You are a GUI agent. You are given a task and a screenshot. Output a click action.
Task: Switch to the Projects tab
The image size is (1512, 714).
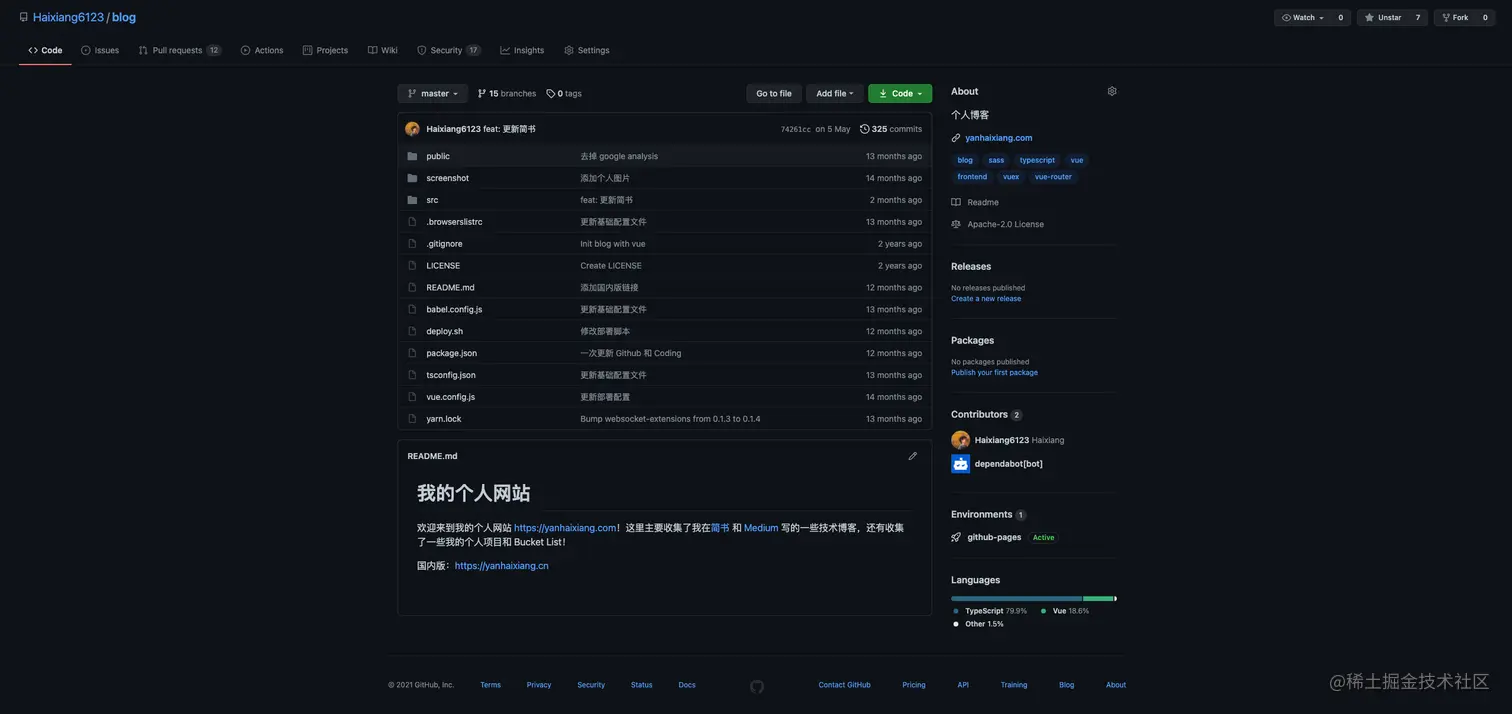click(x=325, y=50)
